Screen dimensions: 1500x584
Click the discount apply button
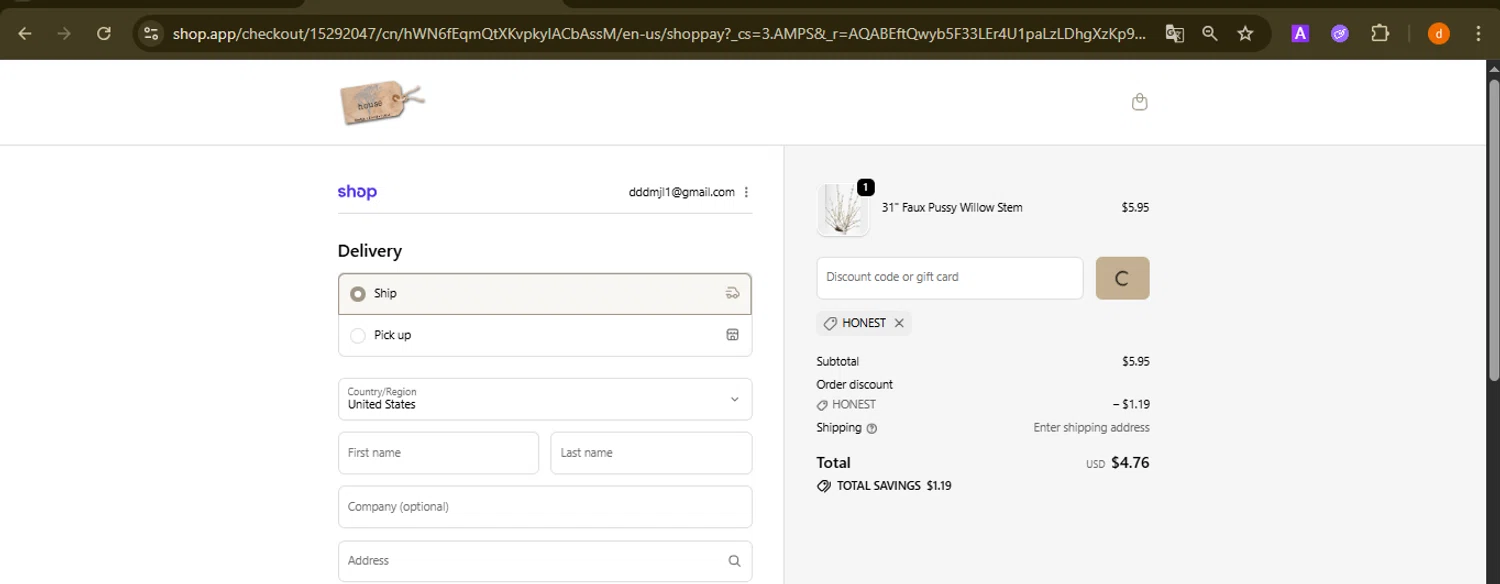coord(1122,278)
